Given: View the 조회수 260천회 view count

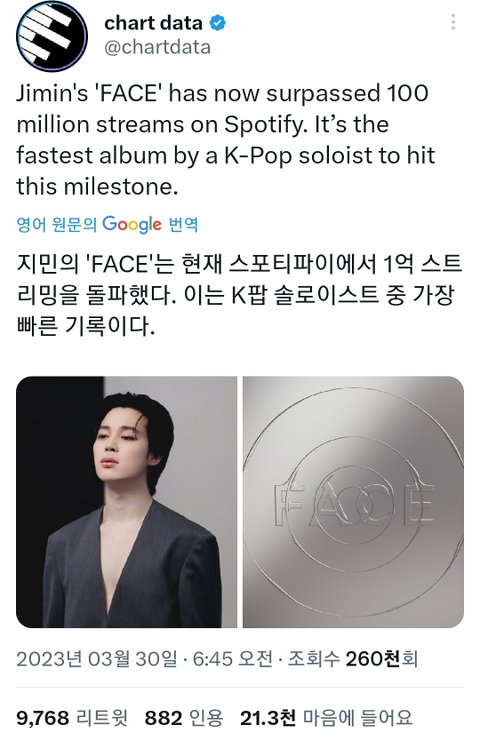Looking at the screenshot, I should click(x=353, y=658).
